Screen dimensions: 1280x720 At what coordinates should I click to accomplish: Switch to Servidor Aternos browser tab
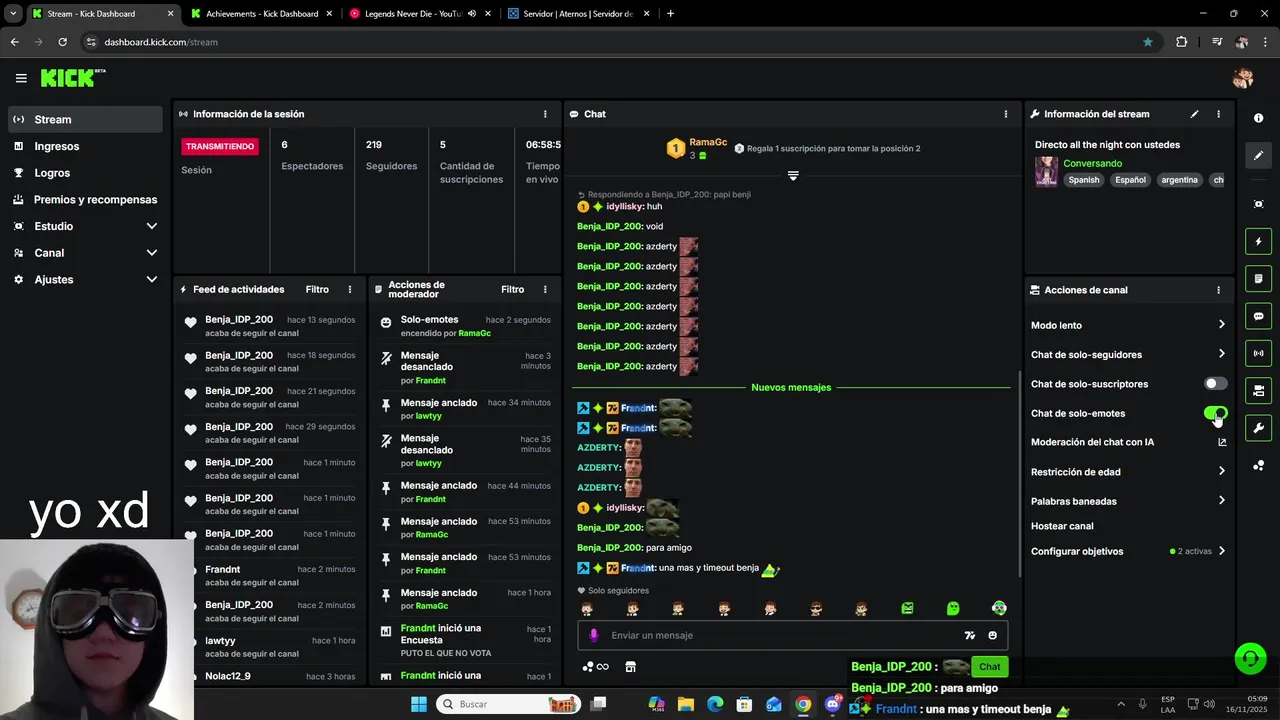[577, 14]
